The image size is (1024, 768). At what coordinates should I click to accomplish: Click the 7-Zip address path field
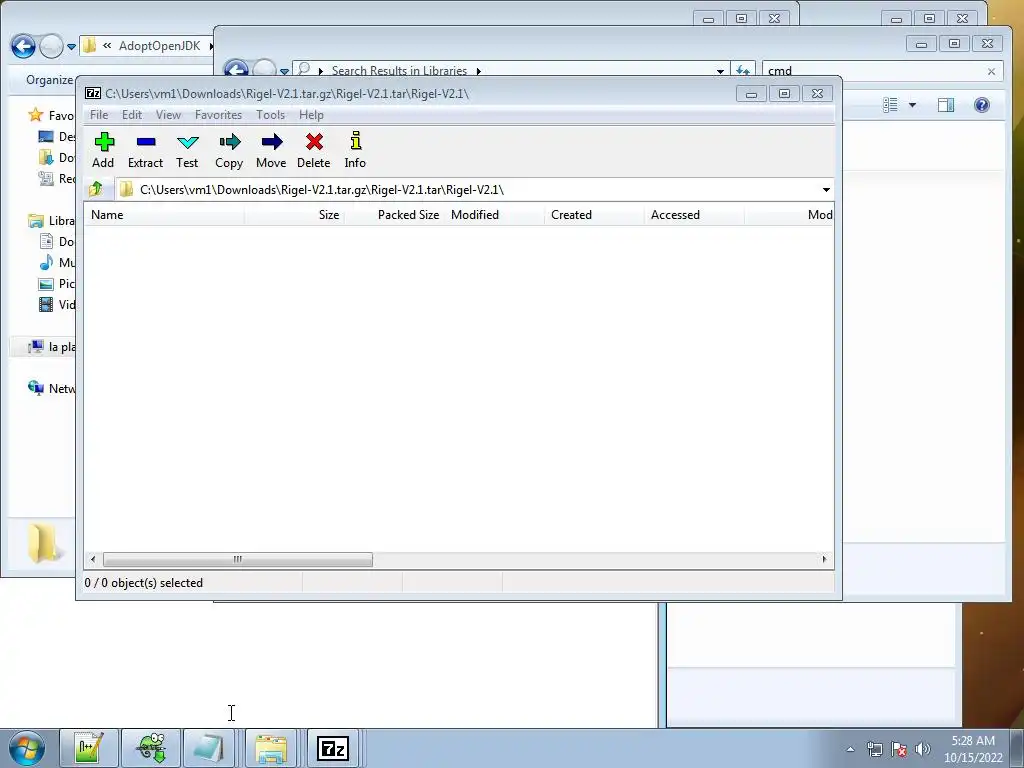pos(467,190)
